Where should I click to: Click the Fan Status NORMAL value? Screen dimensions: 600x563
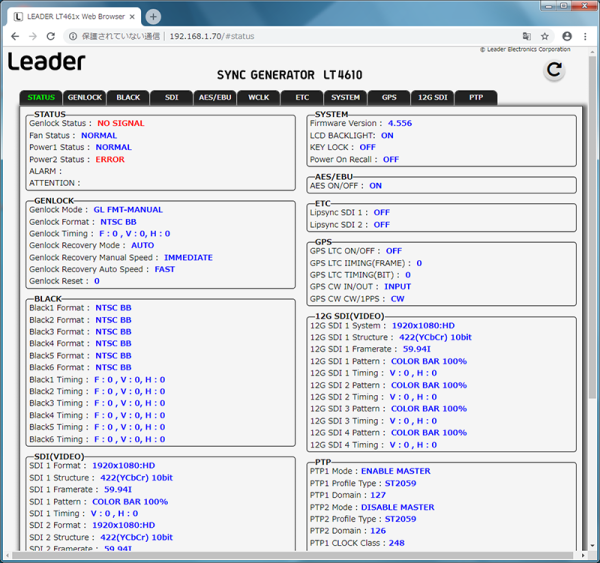tap(99, 135)
